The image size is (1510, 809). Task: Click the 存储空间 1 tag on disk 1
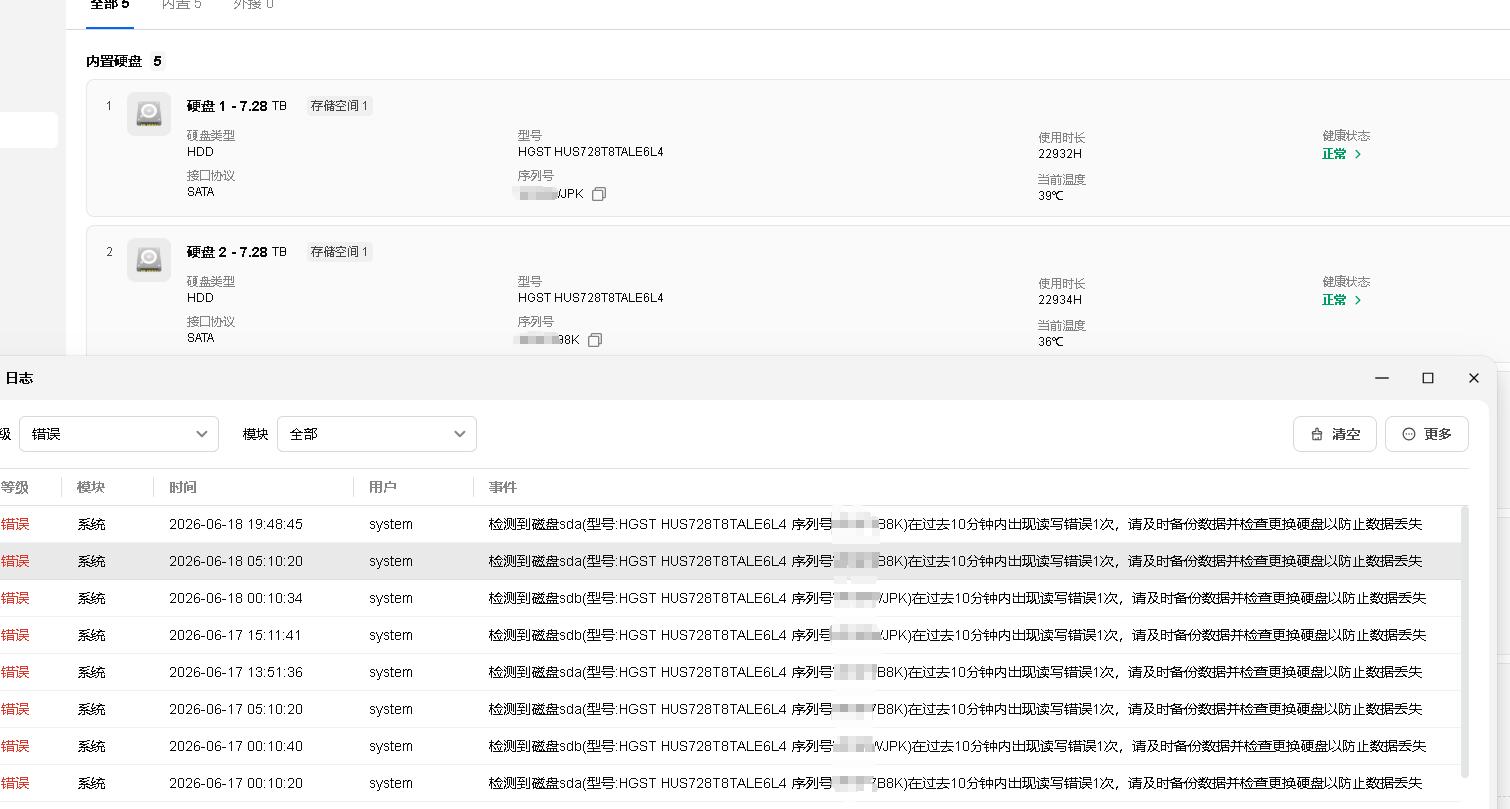[x=340, y=106]
